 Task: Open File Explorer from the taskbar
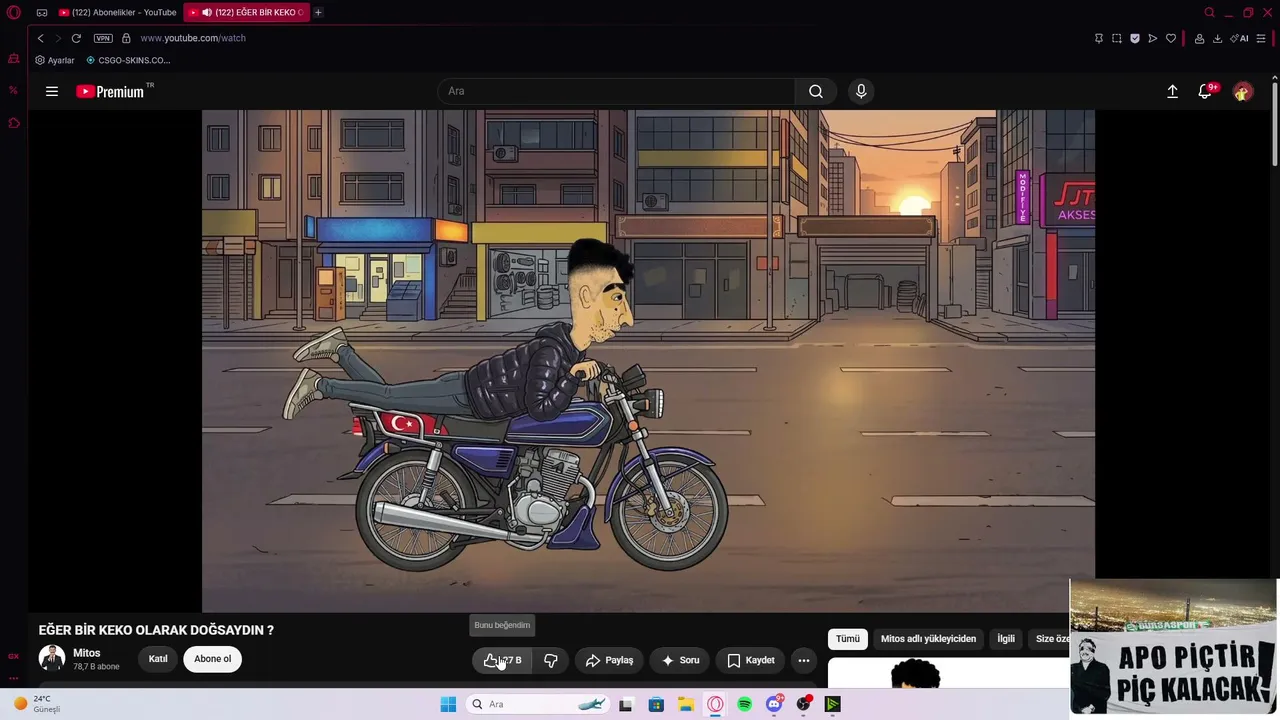coord(686,704)
